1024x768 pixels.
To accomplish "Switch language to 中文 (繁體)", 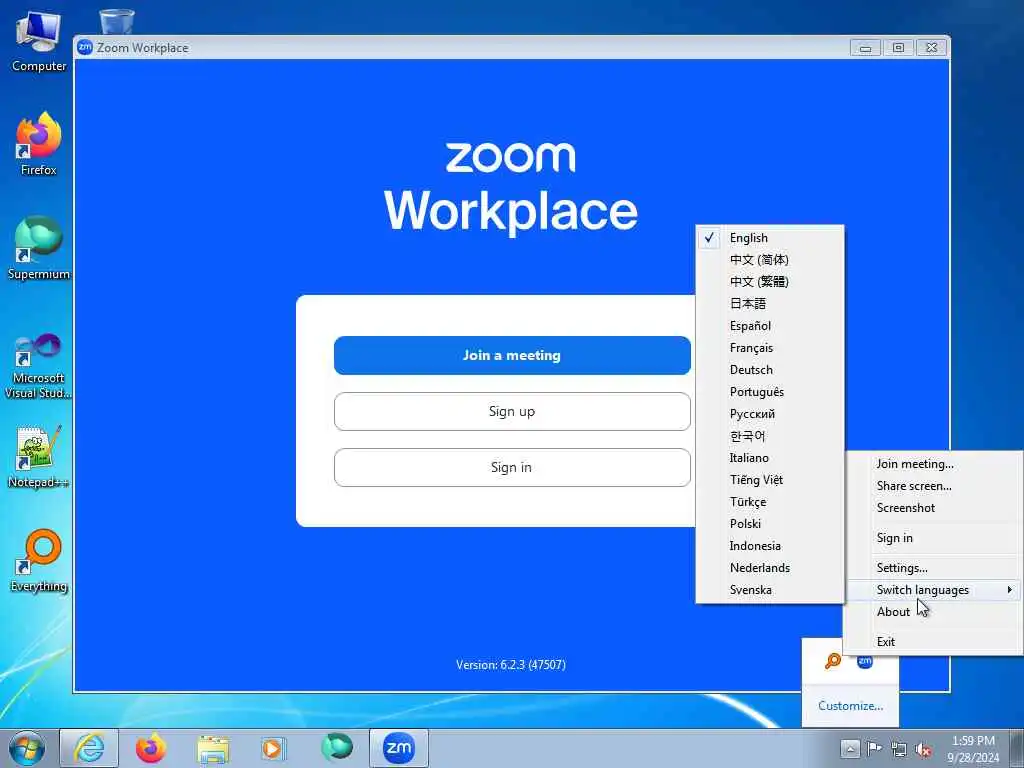I will 770,281.
